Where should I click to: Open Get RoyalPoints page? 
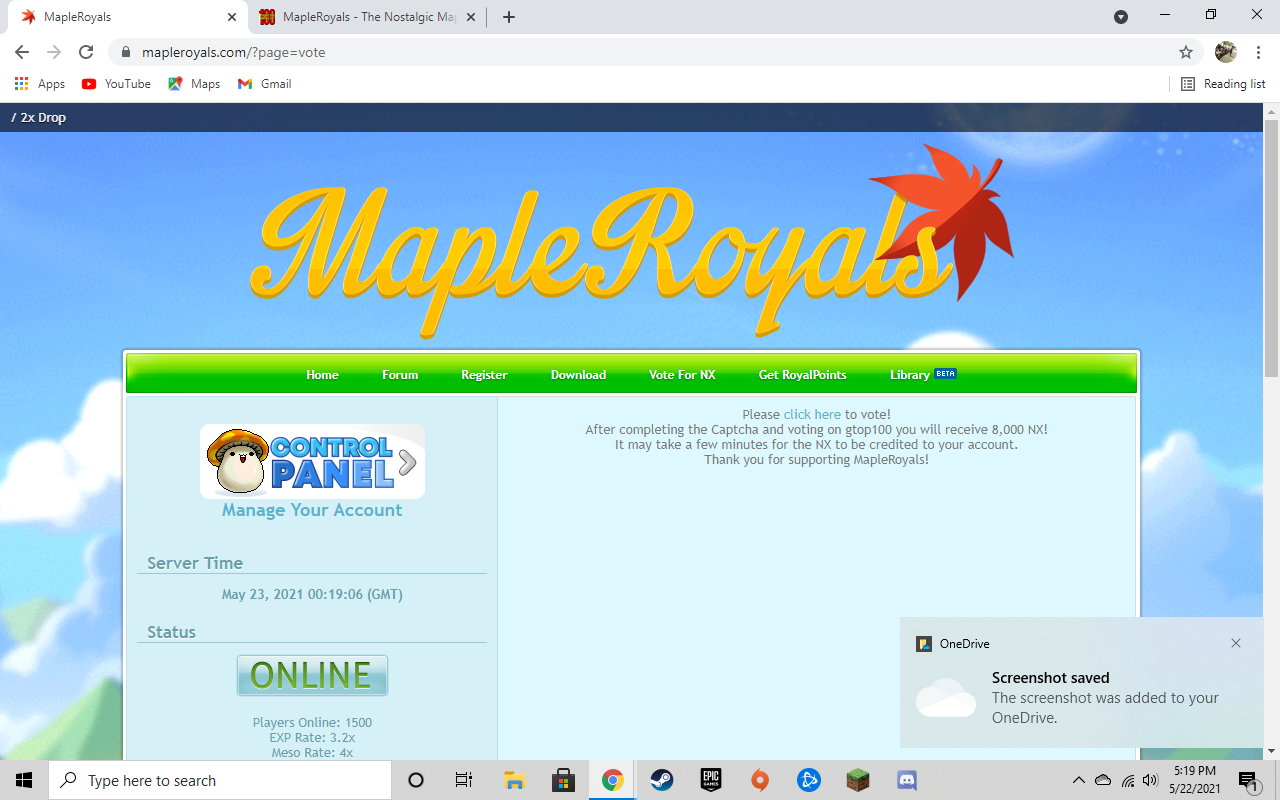802,375
